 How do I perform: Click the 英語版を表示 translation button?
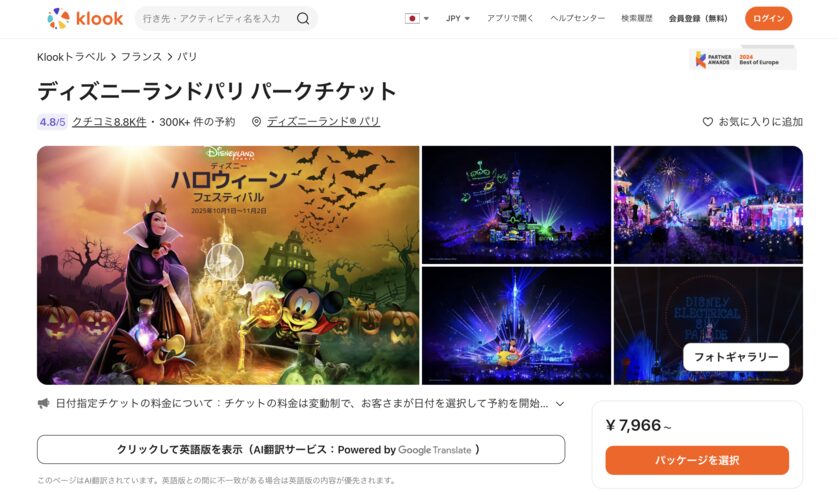point(301,450)
